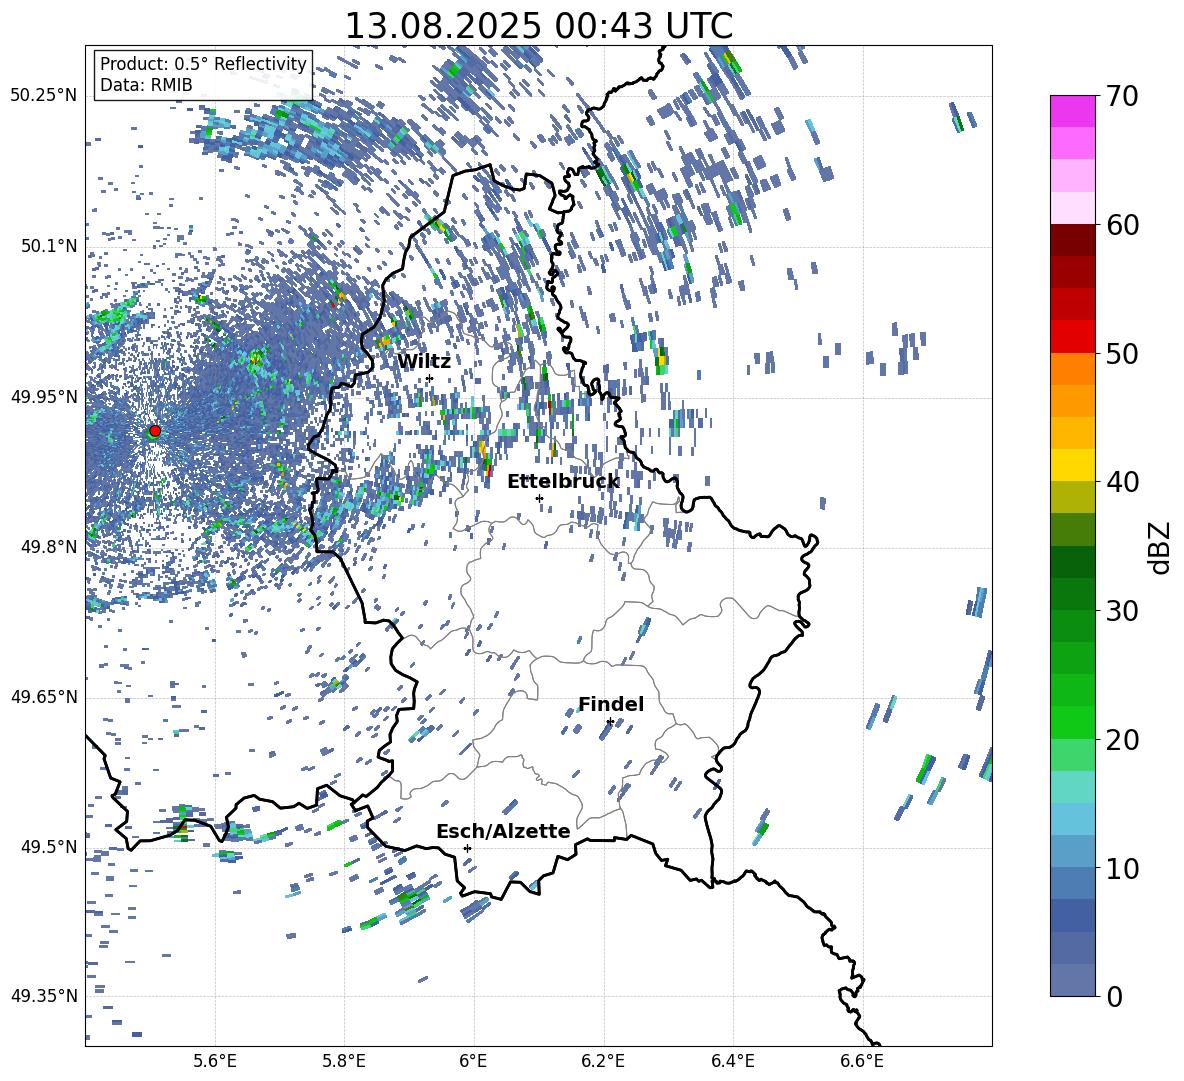Click the red radar site marker
Screen dimensions: 1184x1081
[155, 431]
